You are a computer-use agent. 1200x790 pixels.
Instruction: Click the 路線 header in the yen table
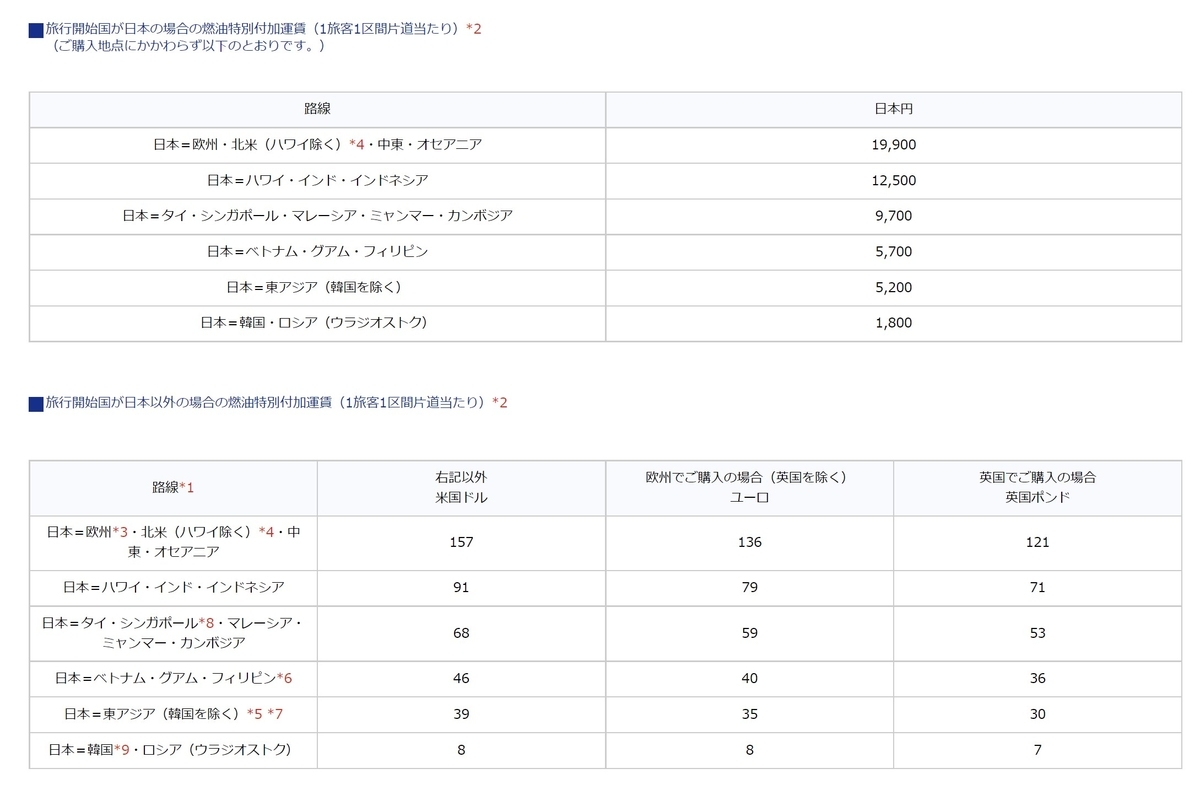[x=317, y=108]
